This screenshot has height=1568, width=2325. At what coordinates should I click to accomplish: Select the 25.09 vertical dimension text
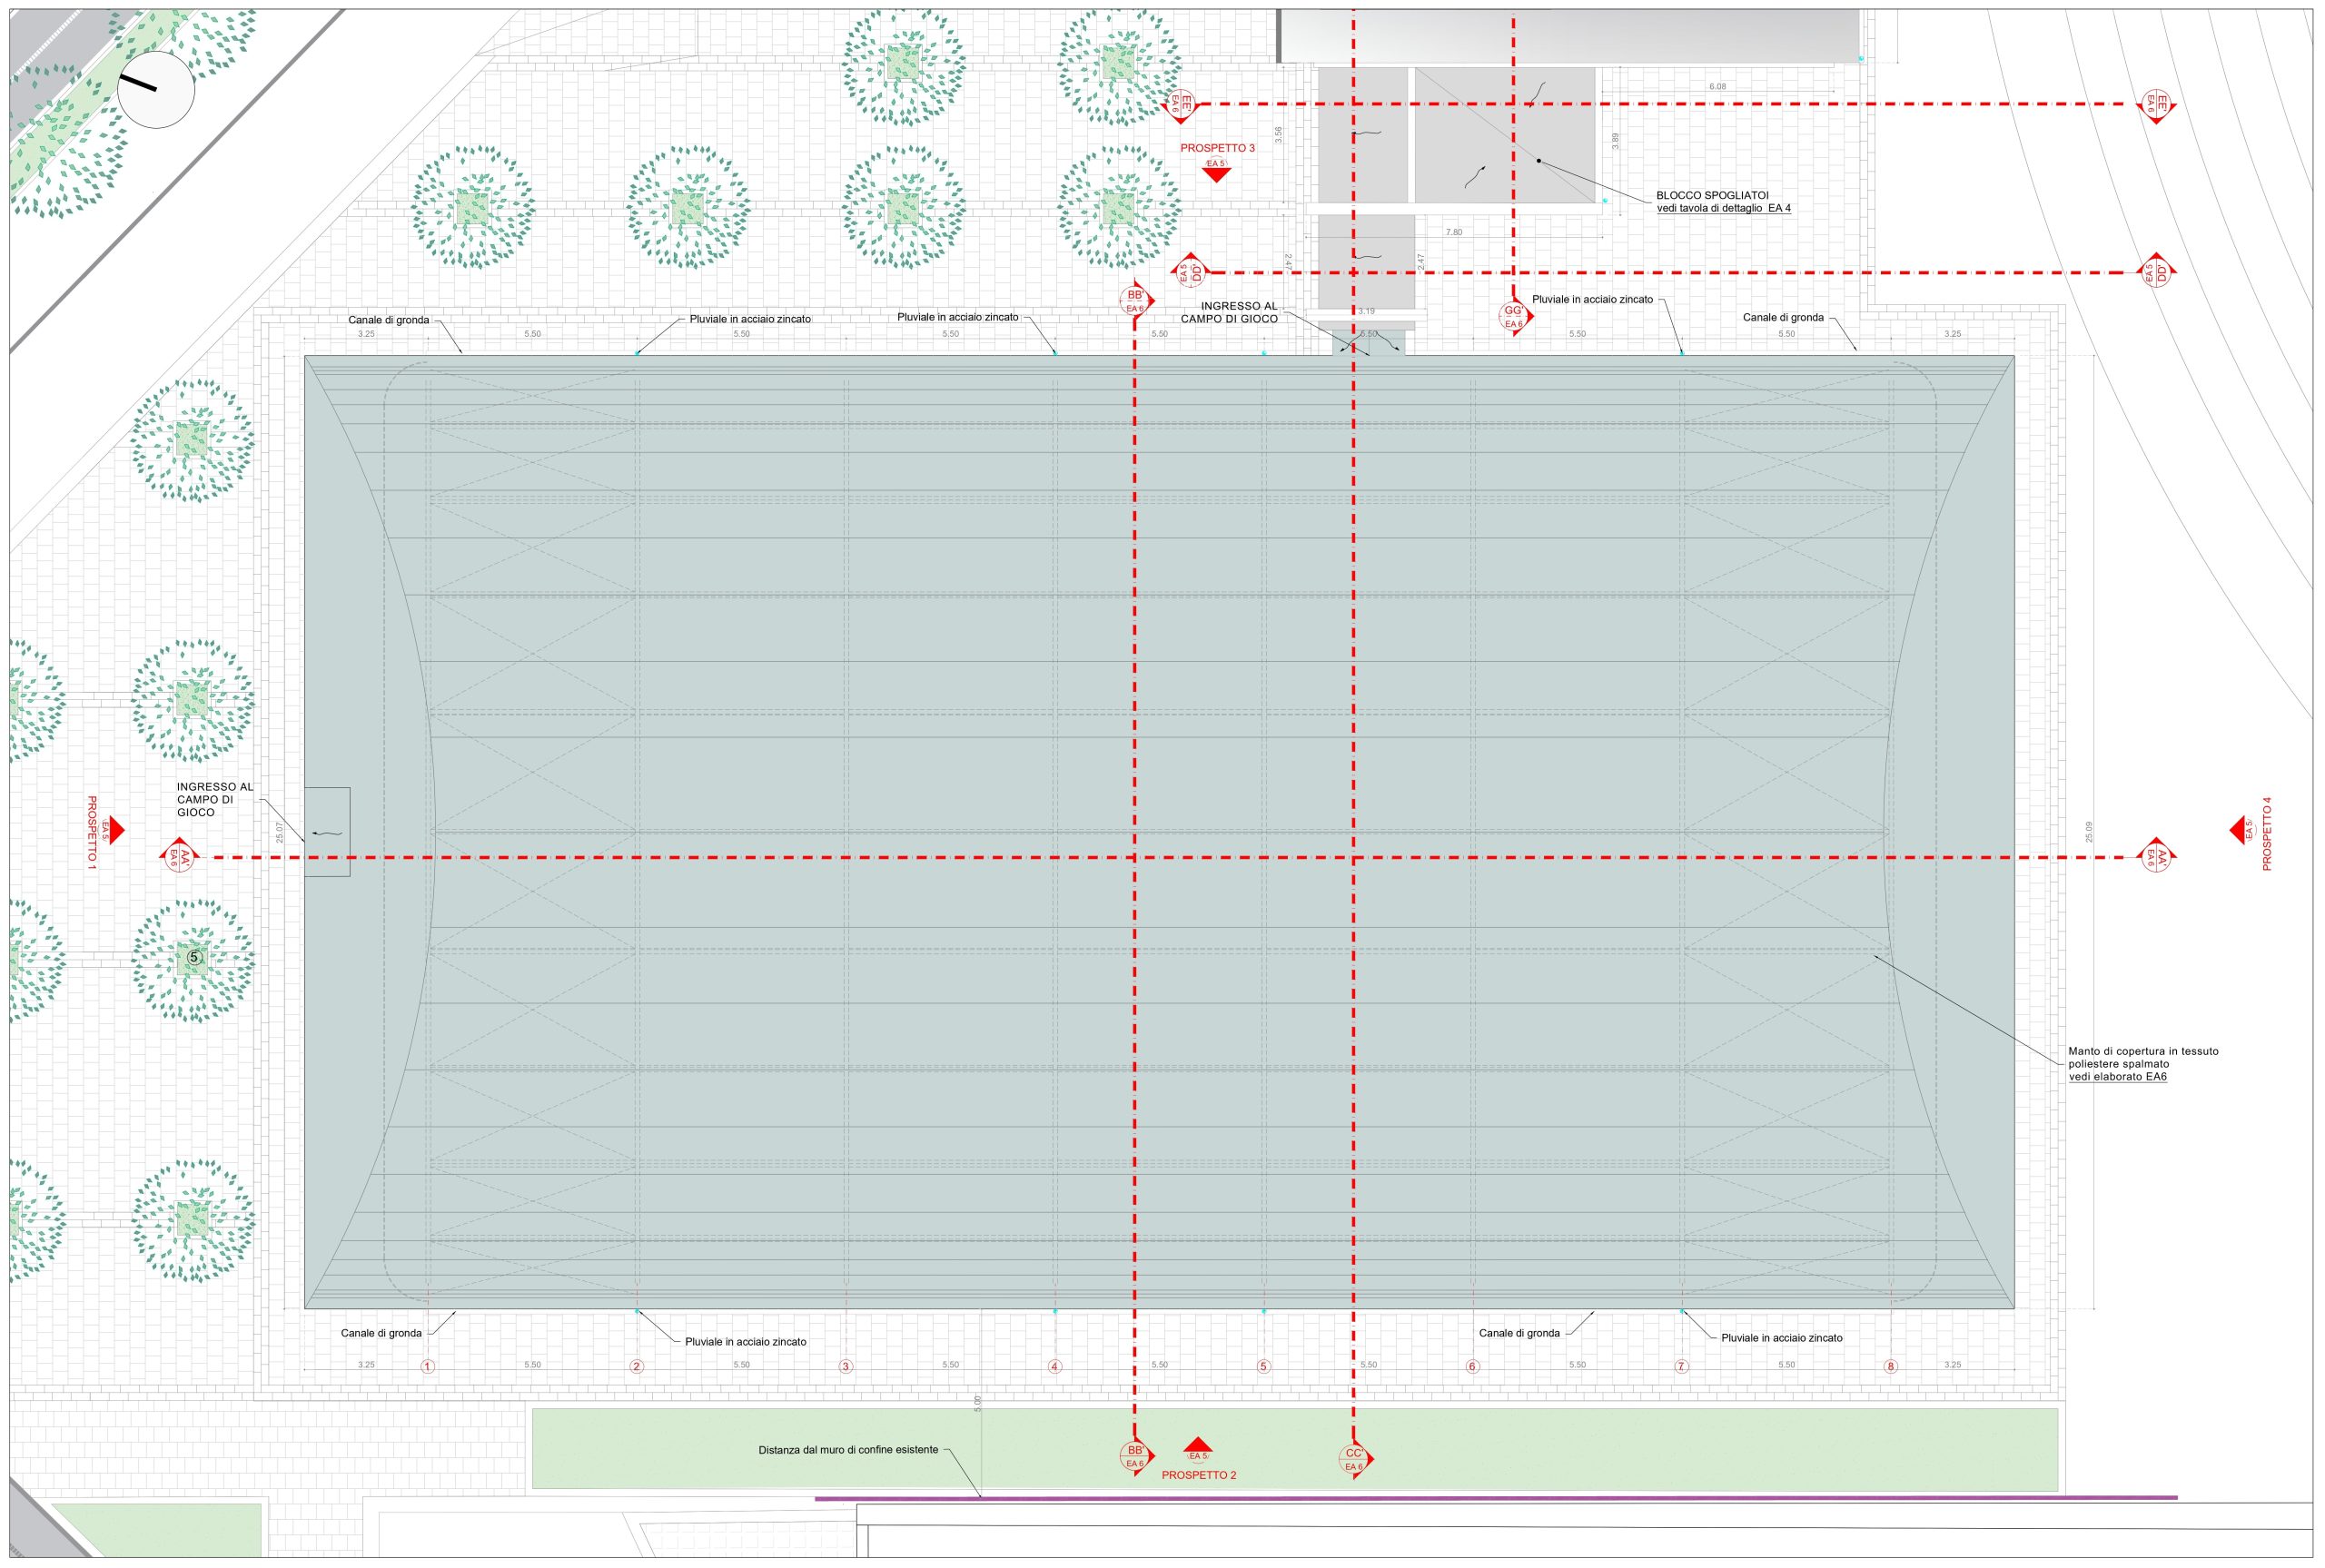[x=2089, y=833]
